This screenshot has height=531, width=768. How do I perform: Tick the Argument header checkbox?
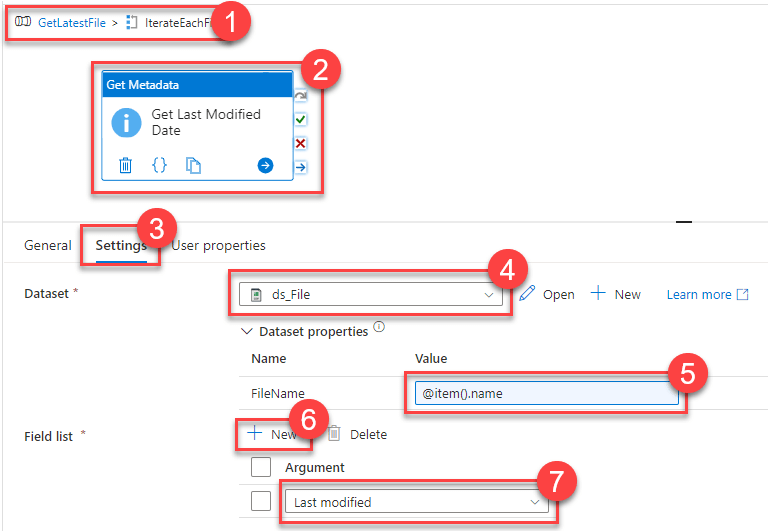click(261, 467)
